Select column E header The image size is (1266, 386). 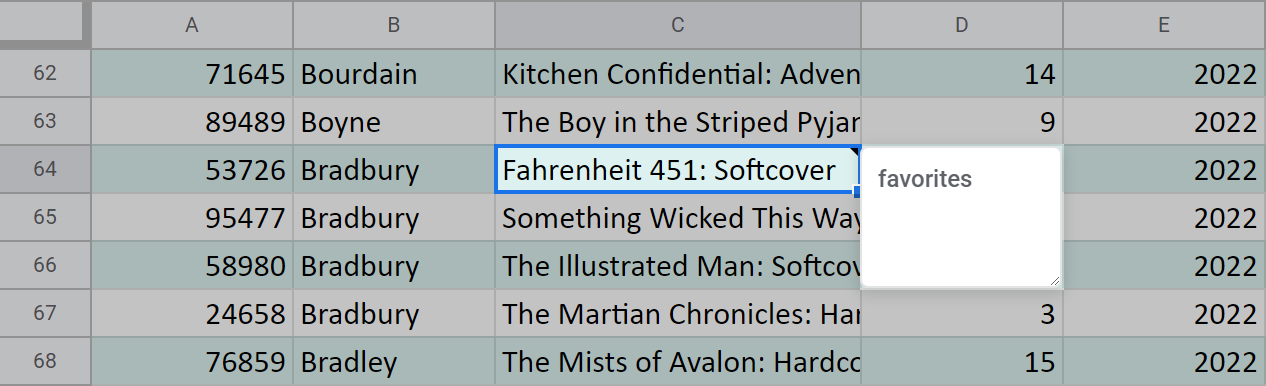tap(1164, 25)
